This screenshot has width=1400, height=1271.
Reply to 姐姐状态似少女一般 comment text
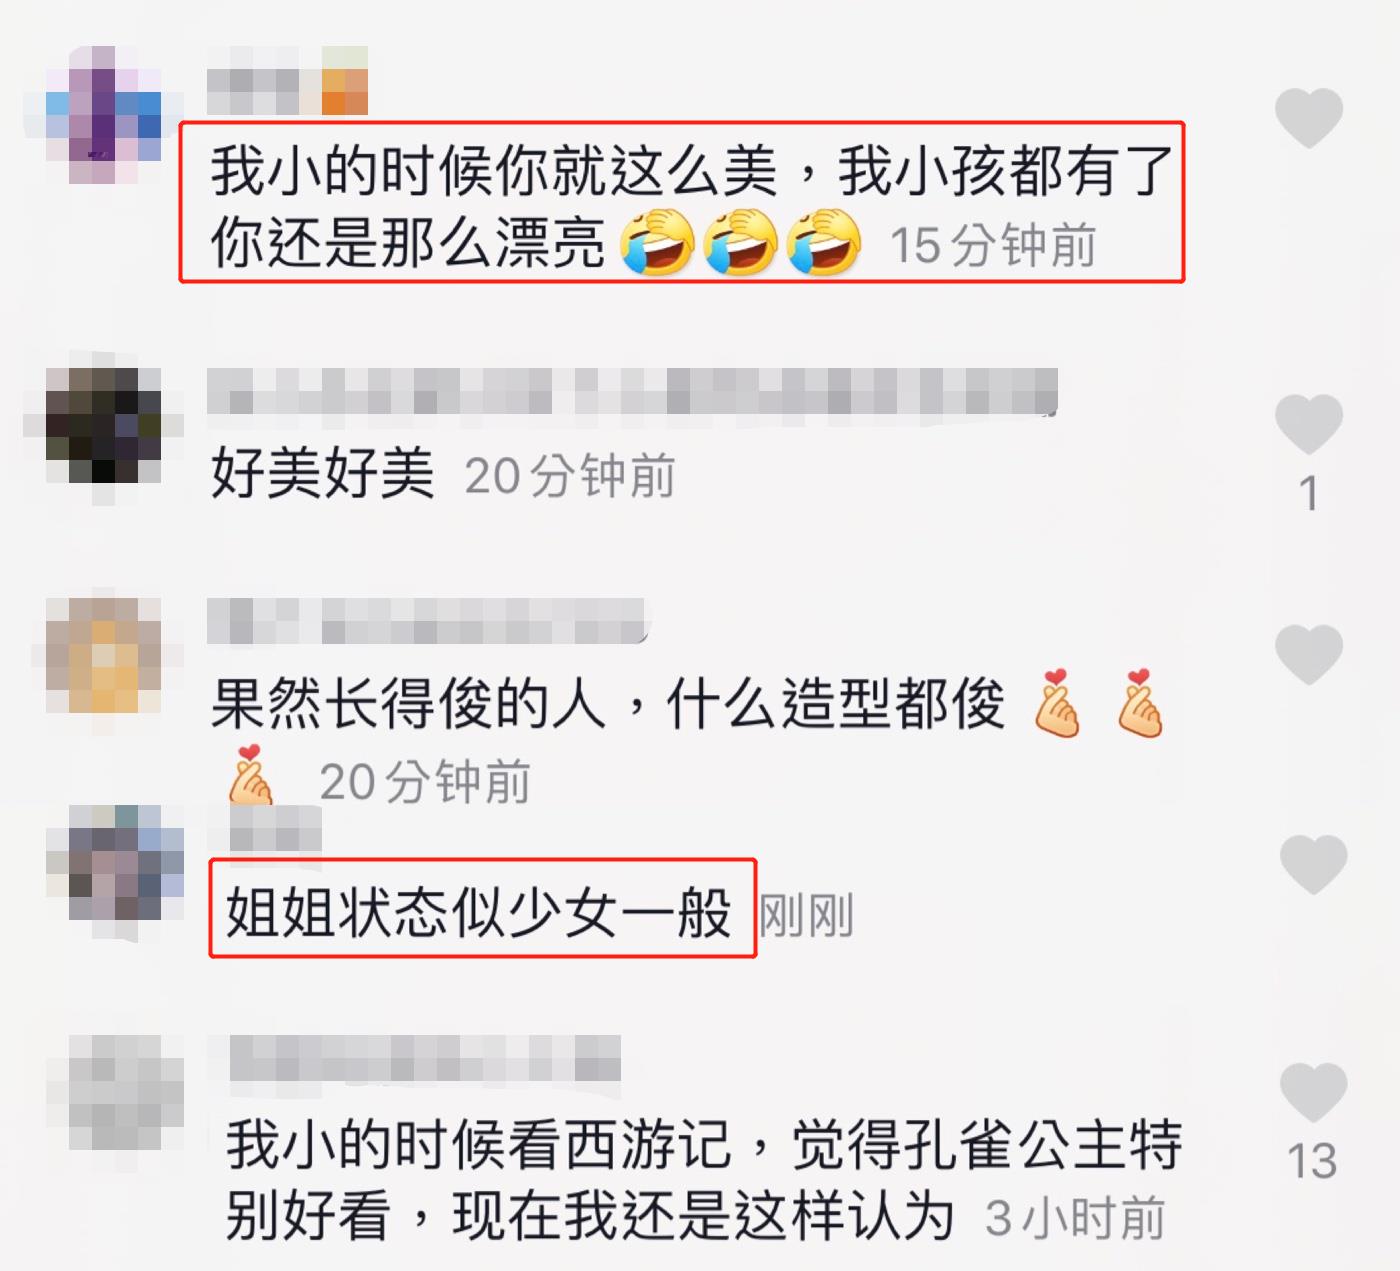[x=478, y=912]
